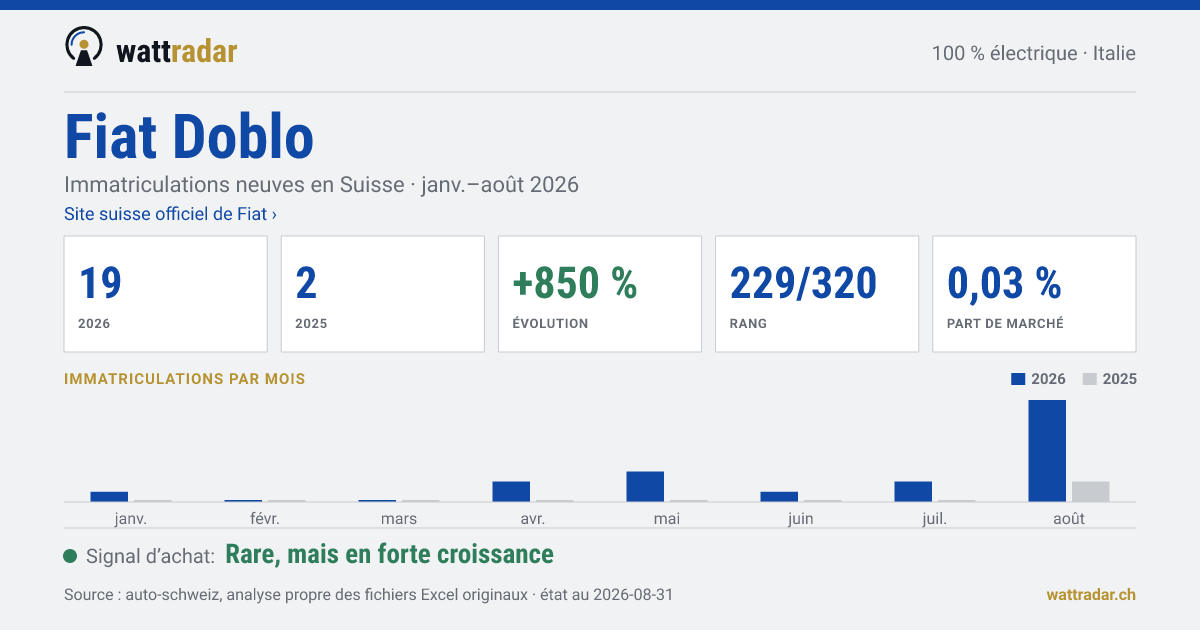This screenshot has height=630, width=1200.
Task: Click the blue juin 2026 bar
Action: click(779, 497)
